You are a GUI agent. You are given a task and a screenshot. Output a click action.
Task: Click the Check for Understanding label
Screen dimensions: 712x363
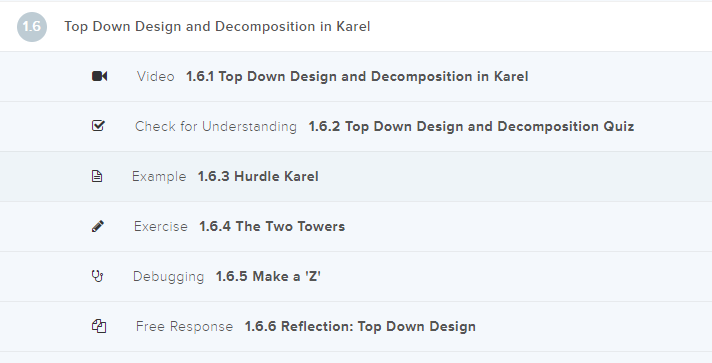[x=216, y=126]
